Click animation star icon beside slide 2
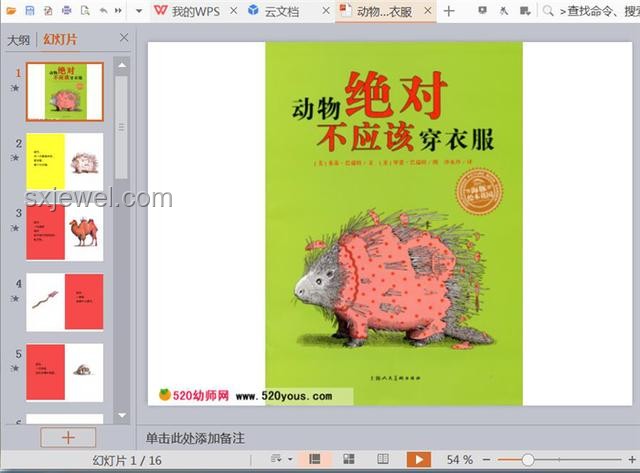640x473 pixels. tap(15, 158)
